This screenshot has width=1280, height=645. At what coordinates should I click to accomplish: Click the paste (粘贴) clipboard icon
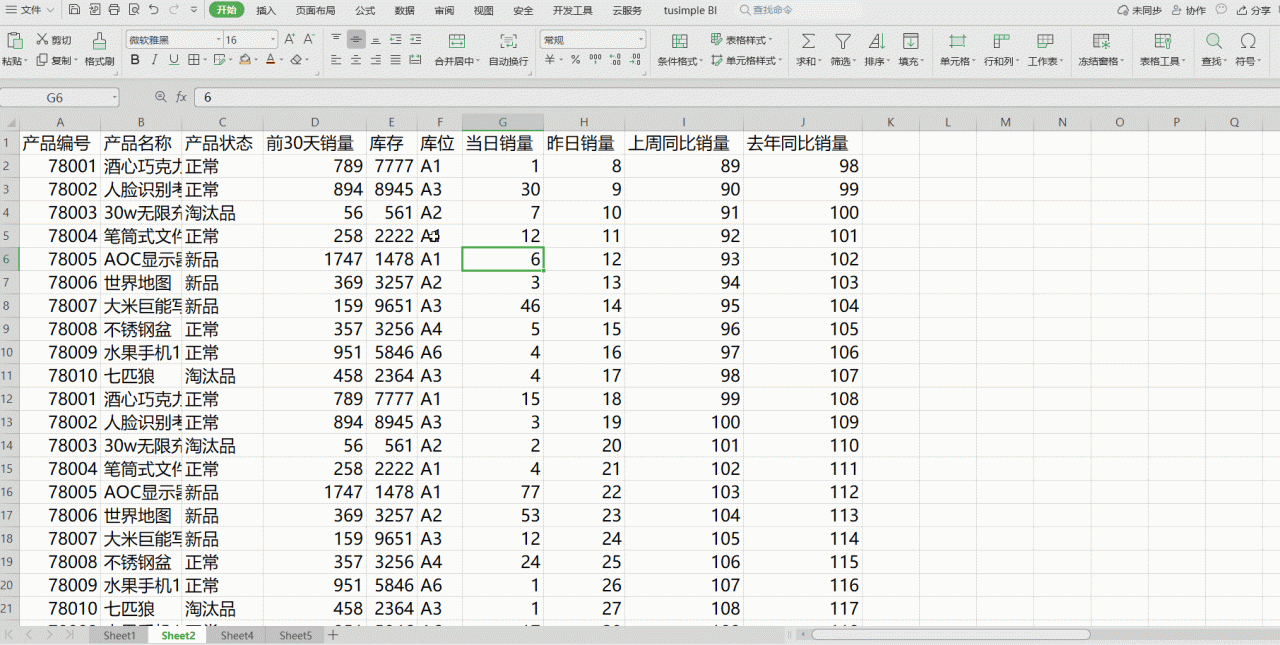pyautogui.click(x=14, y=41)
